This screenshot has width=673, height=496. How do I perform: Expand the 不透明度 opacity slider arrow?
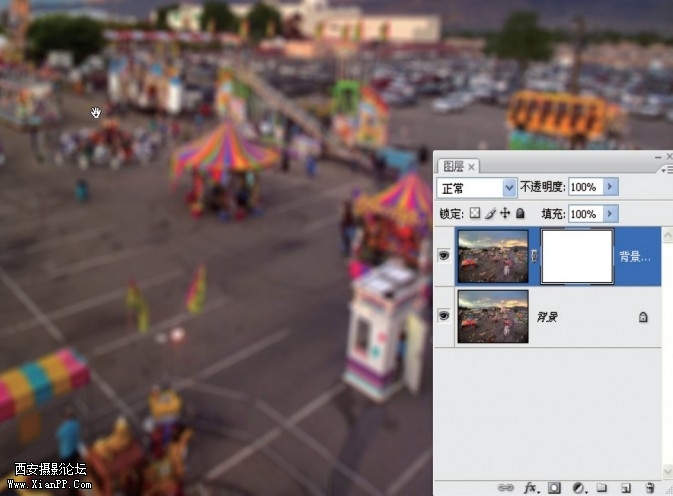coord(610,187)
